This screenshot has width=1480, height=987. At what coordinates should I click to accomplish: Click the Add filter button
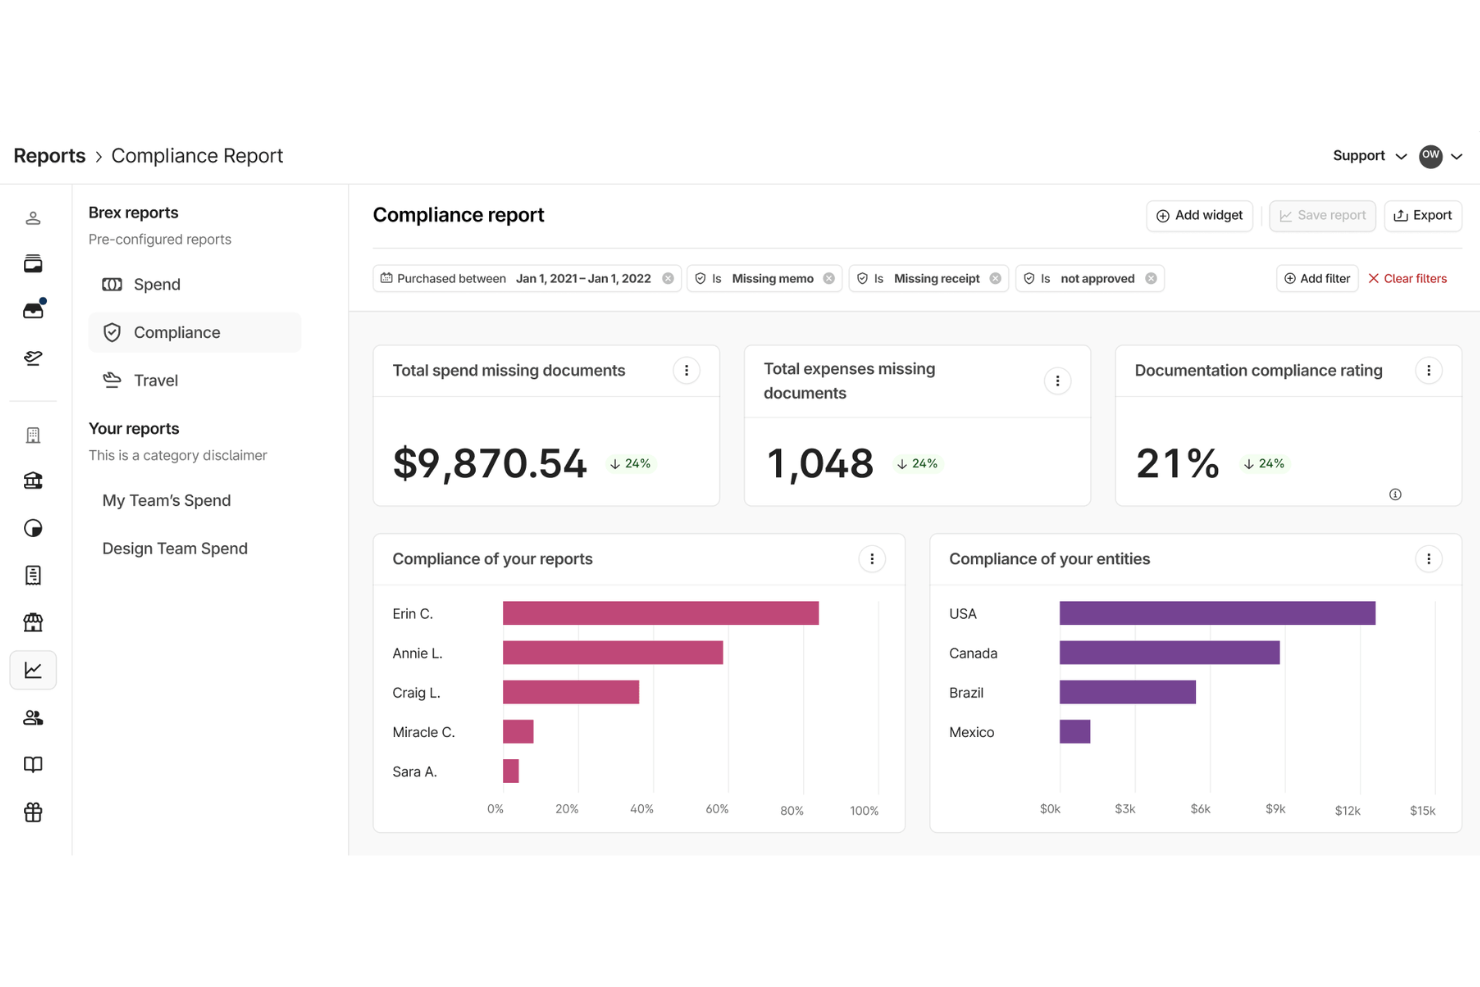tap(1317, 279)
